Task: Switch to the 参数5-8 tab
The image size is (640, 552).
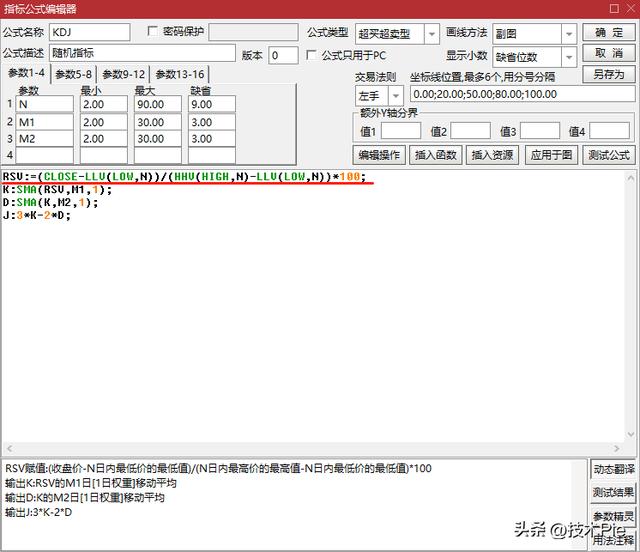Action: [x=74, y=75]
